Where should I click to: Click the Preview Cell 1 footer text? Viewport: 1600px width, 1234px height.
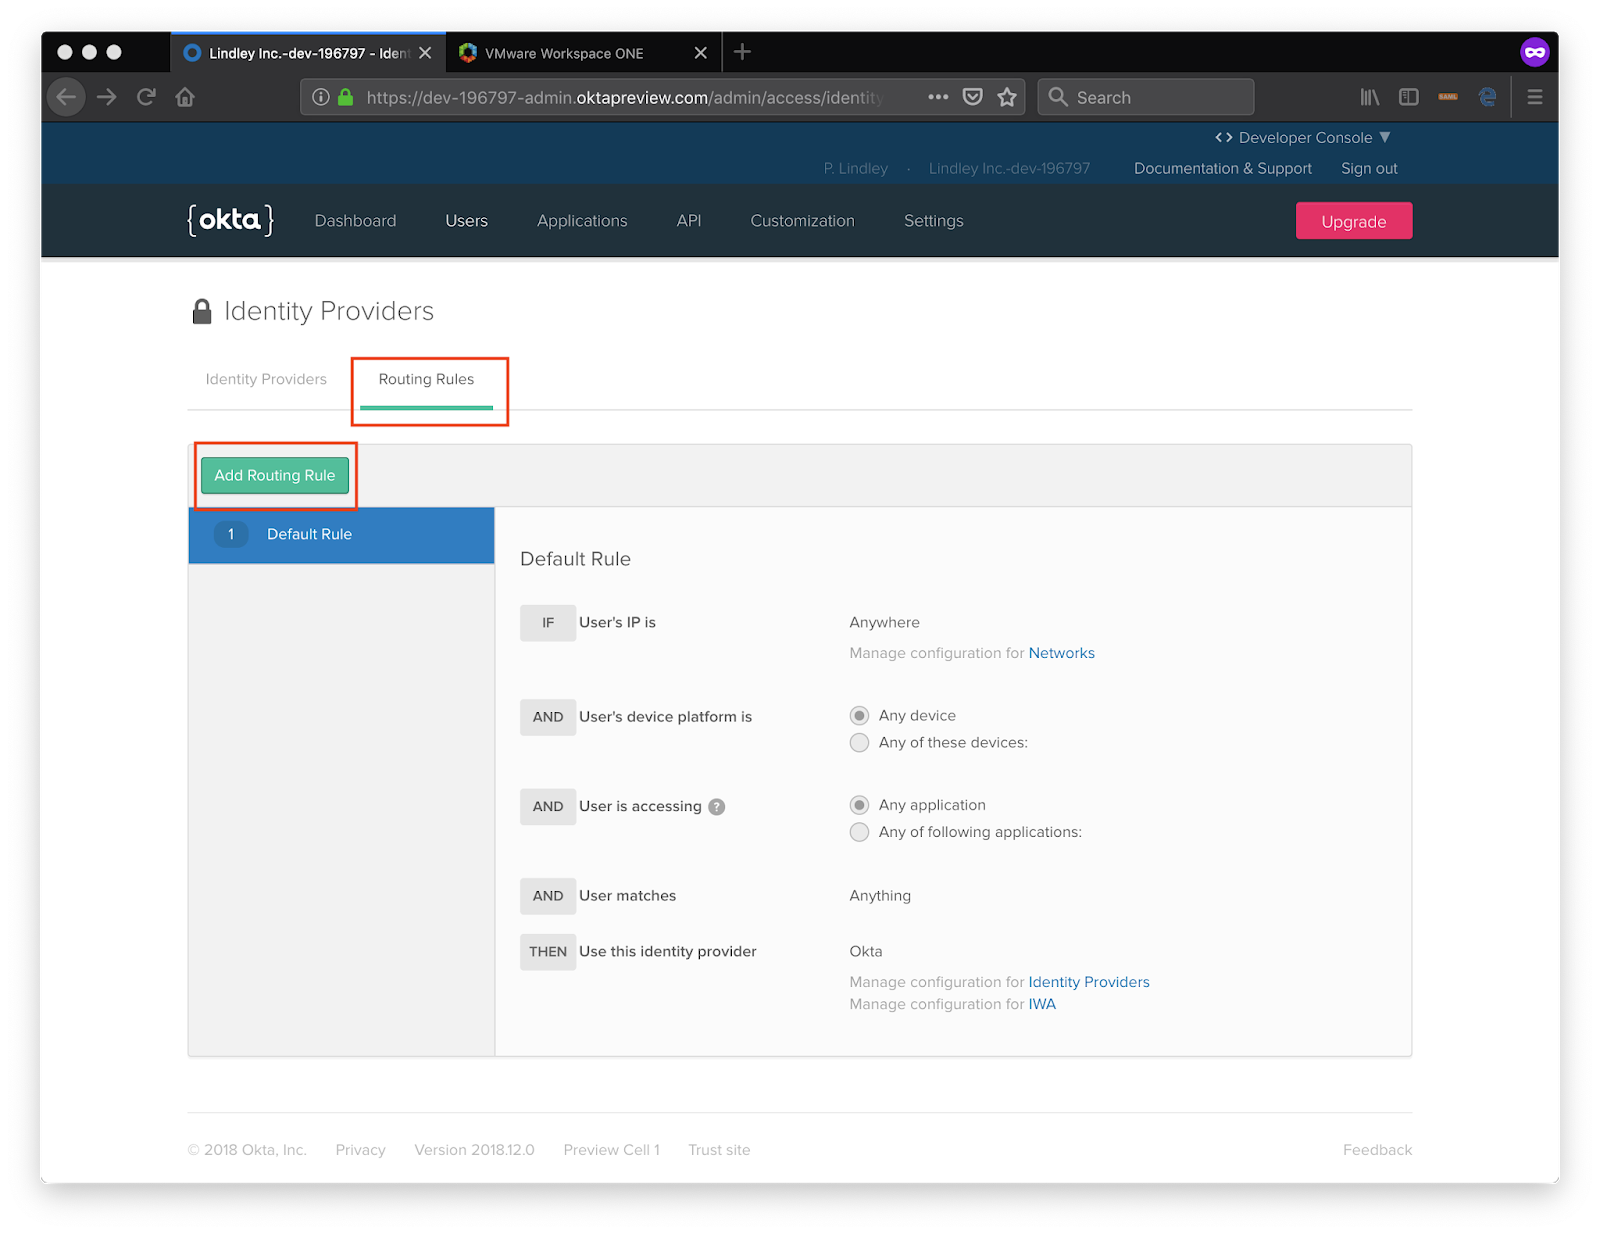point(611,1150)
